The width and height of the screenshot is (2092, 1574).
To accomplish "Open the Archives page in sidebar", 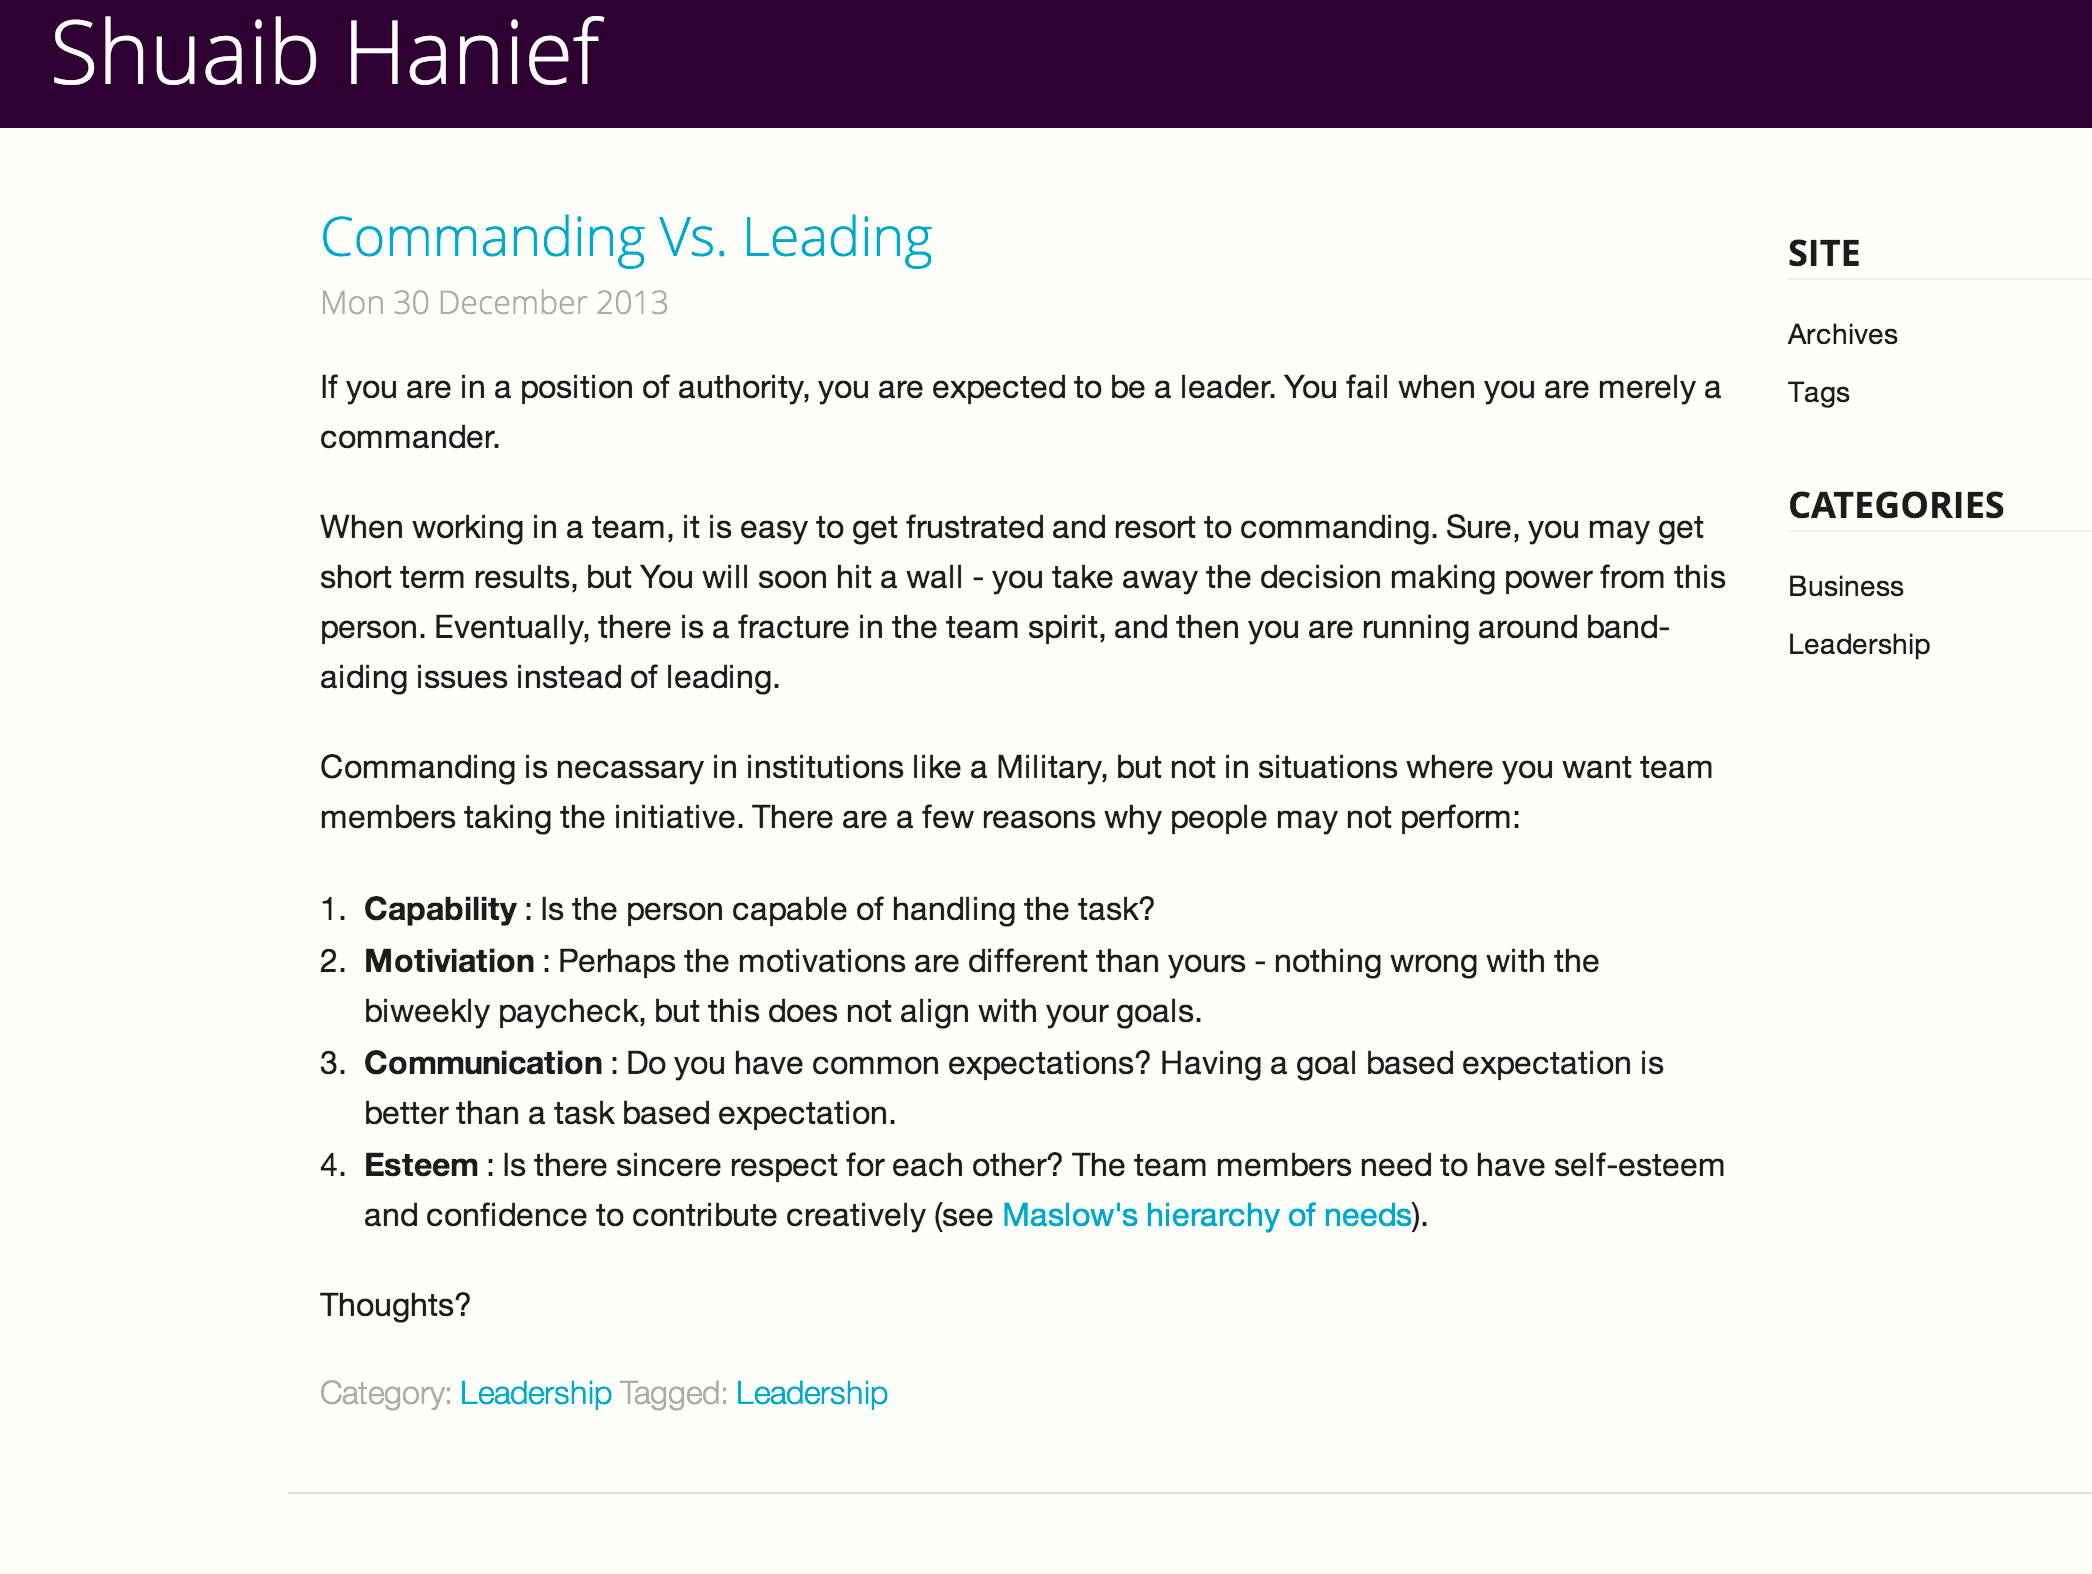I will [x=1842, y=334].
